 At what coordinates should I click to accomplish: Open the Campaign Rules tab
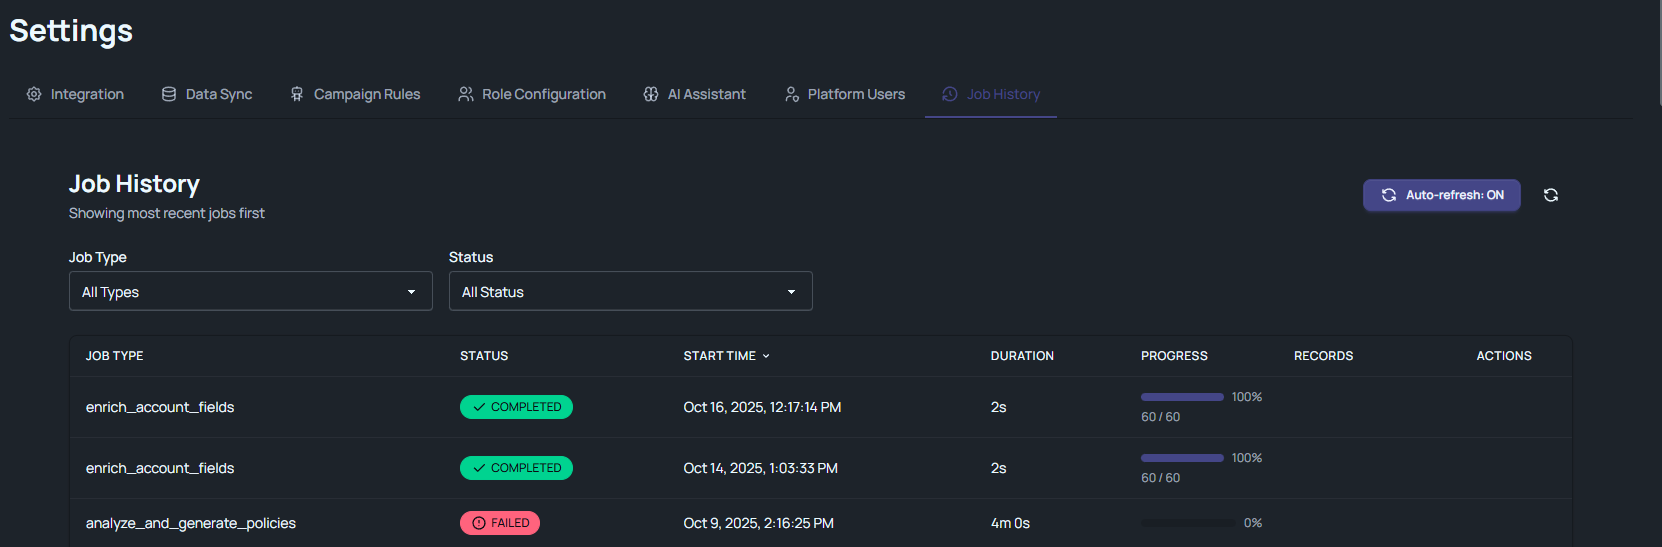(x=366, y=94)
